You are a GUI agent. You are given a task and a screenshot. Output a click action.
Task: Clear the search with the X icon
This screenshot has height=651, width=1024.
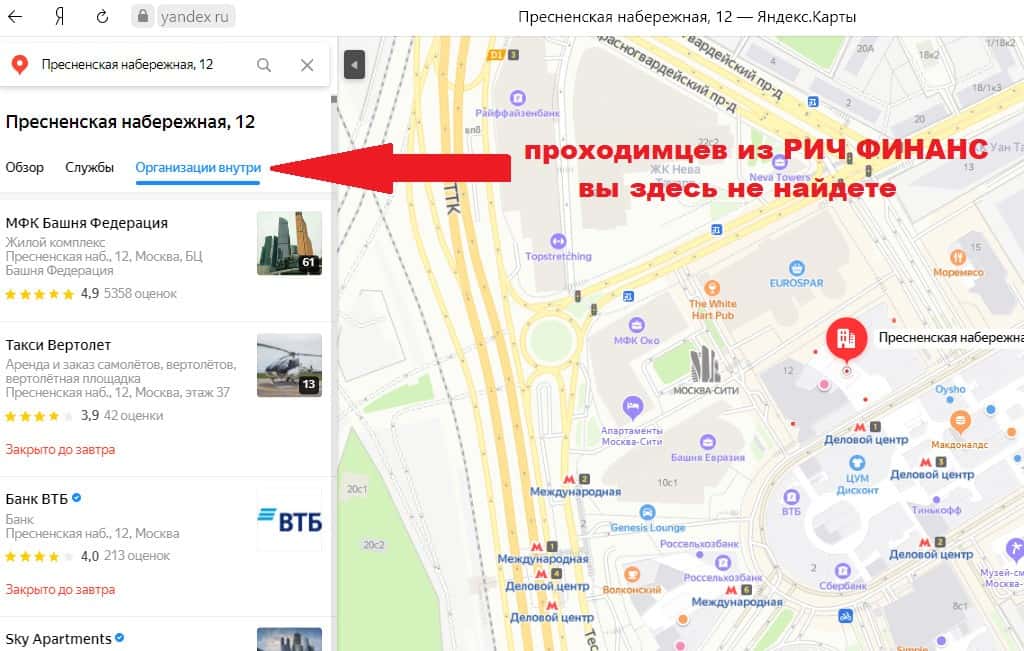click(307, 65)
